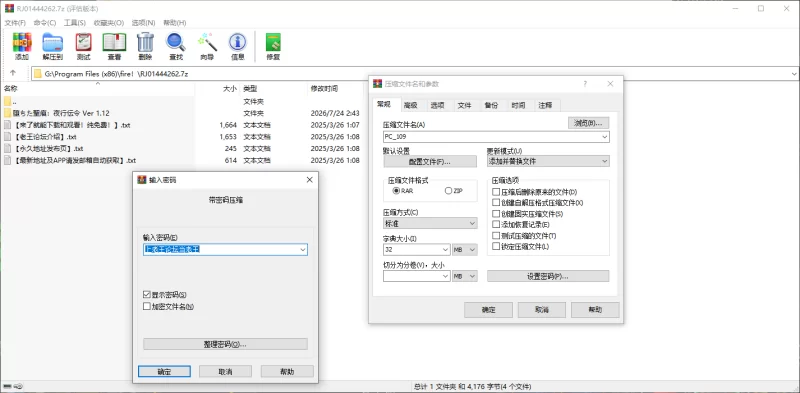Click 帮助 in the archive parameters dialog
The width and height of the screenshot is (800, 393).
[595, 310]
